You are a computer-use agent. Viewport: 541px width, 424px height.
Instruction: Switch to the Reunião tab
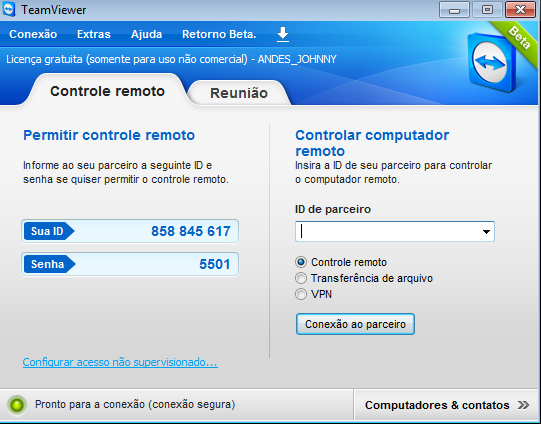coord(239,93)
